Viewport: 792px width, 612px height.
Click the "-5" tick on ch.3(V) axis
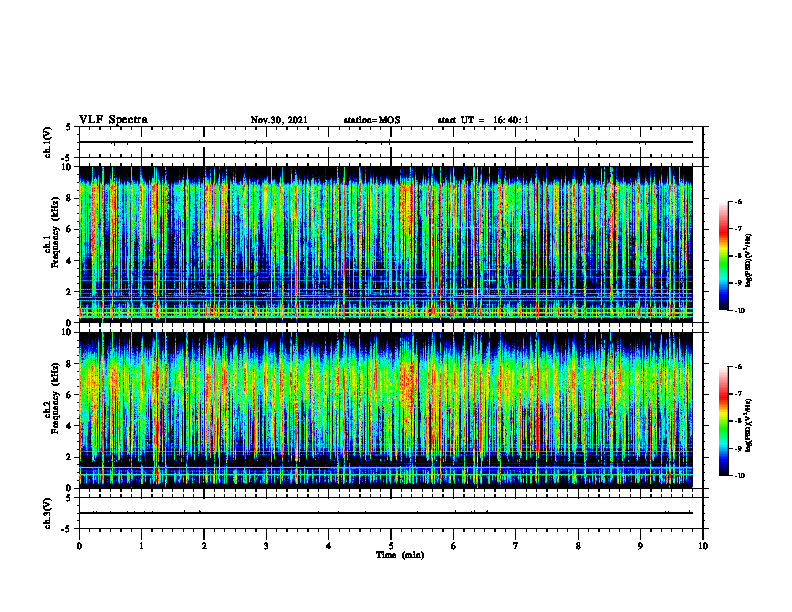(67, 529)
